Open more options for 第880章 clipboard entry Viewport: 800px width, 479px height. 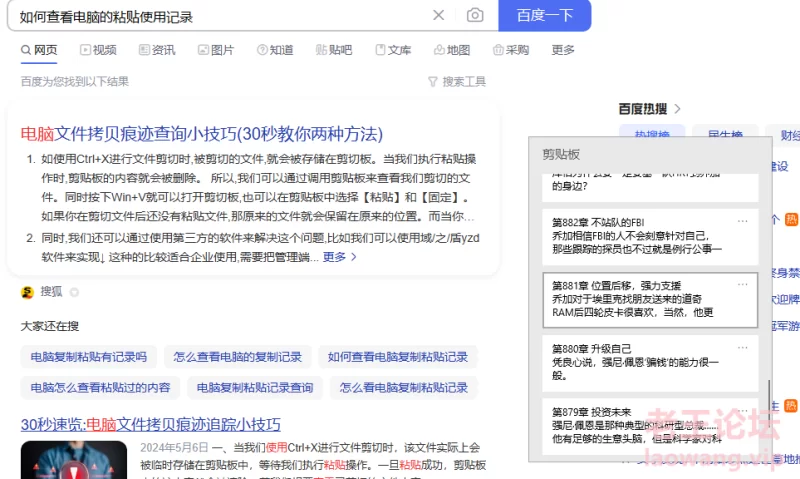(742, 347)
